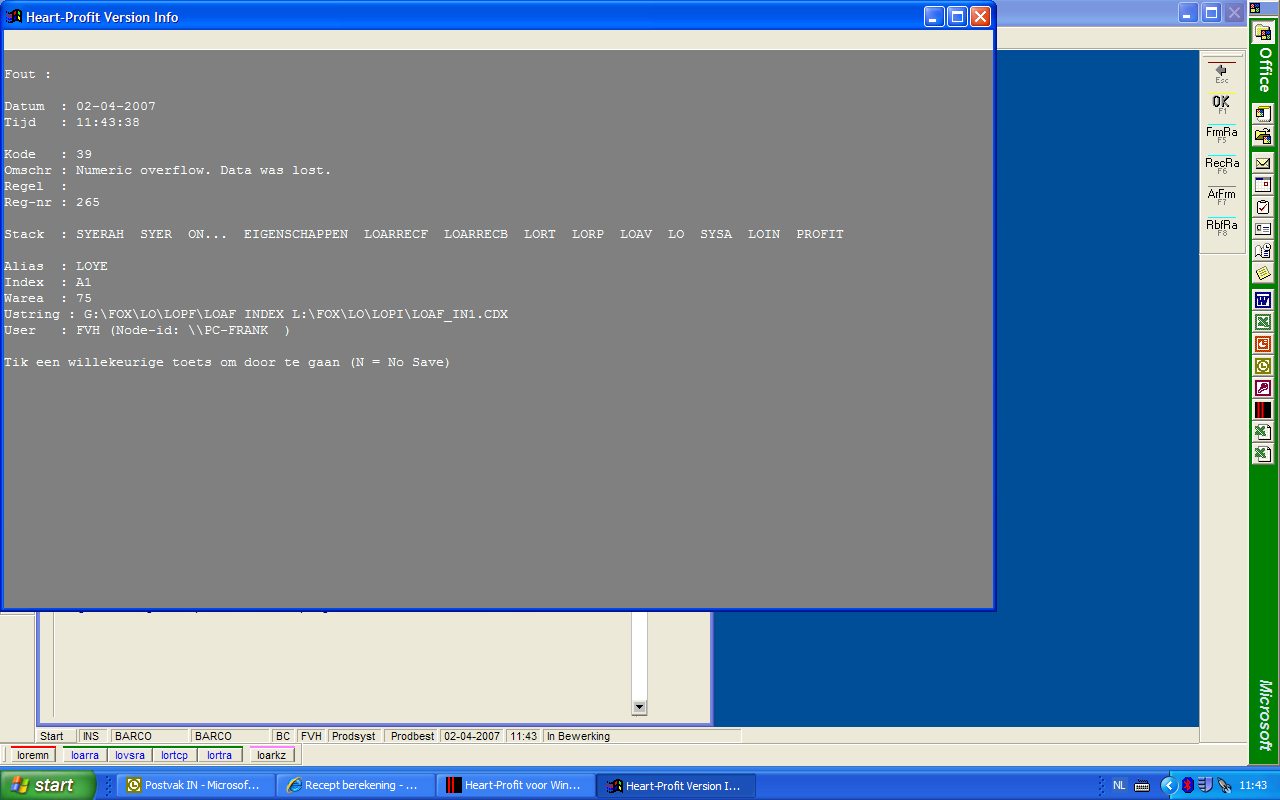Click the lowest Excel sheet shortcut icon
The image size is (1280, 800).
click(x=1263, y=454)
